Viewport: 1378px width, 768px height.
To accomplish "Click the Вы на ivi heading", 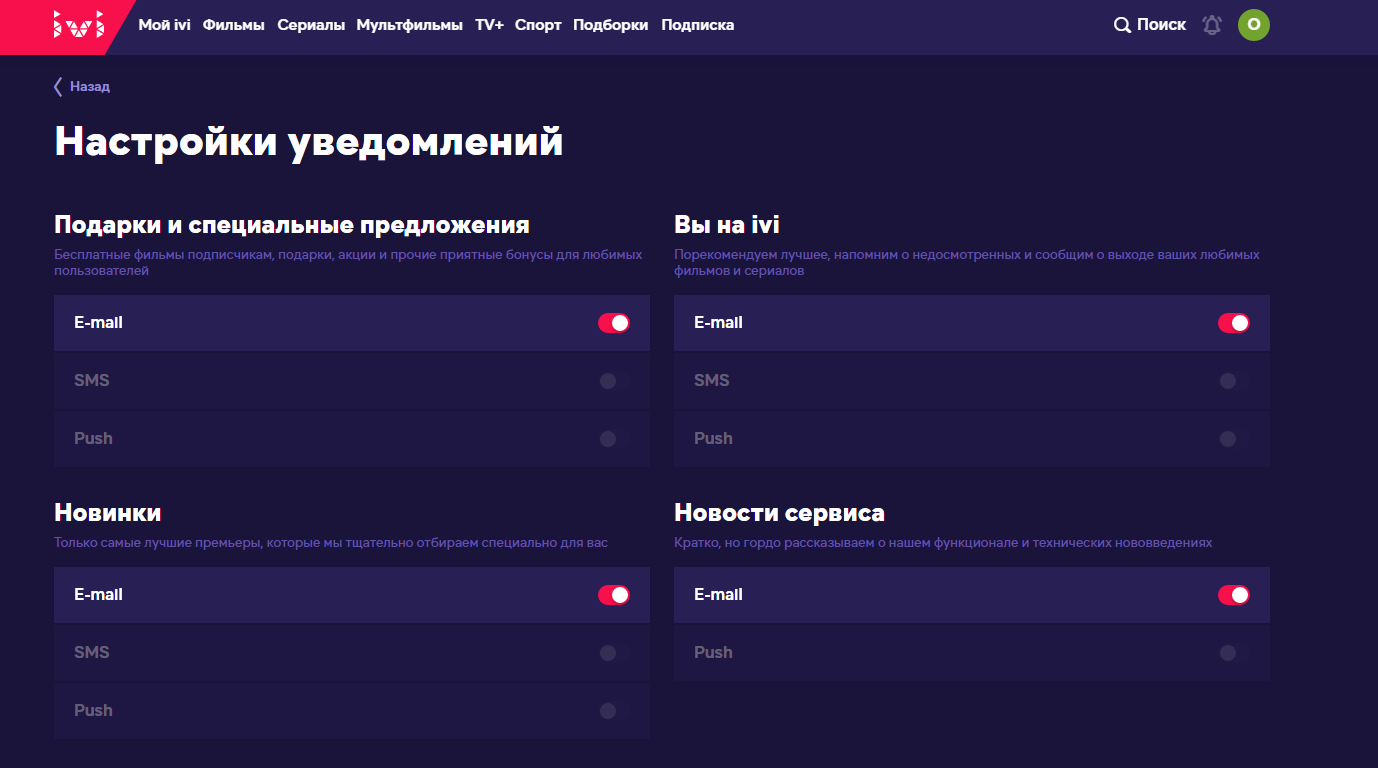I will coord(727,225).
